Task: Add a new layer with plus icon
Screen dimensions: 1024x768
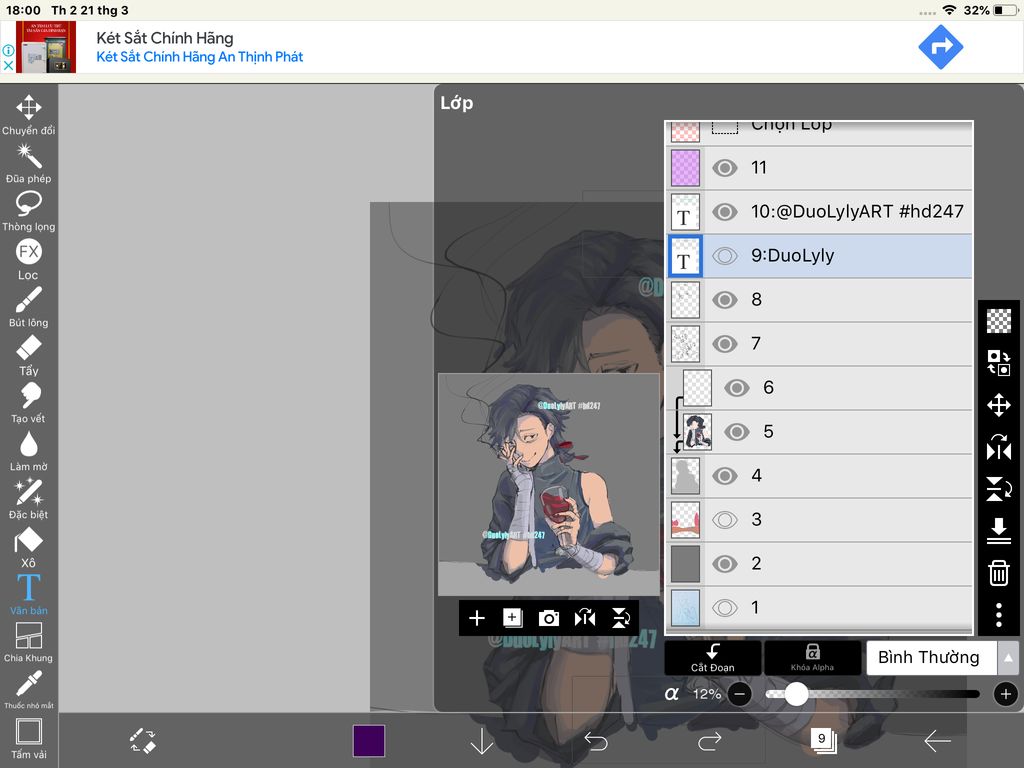Action: (477, 618)
